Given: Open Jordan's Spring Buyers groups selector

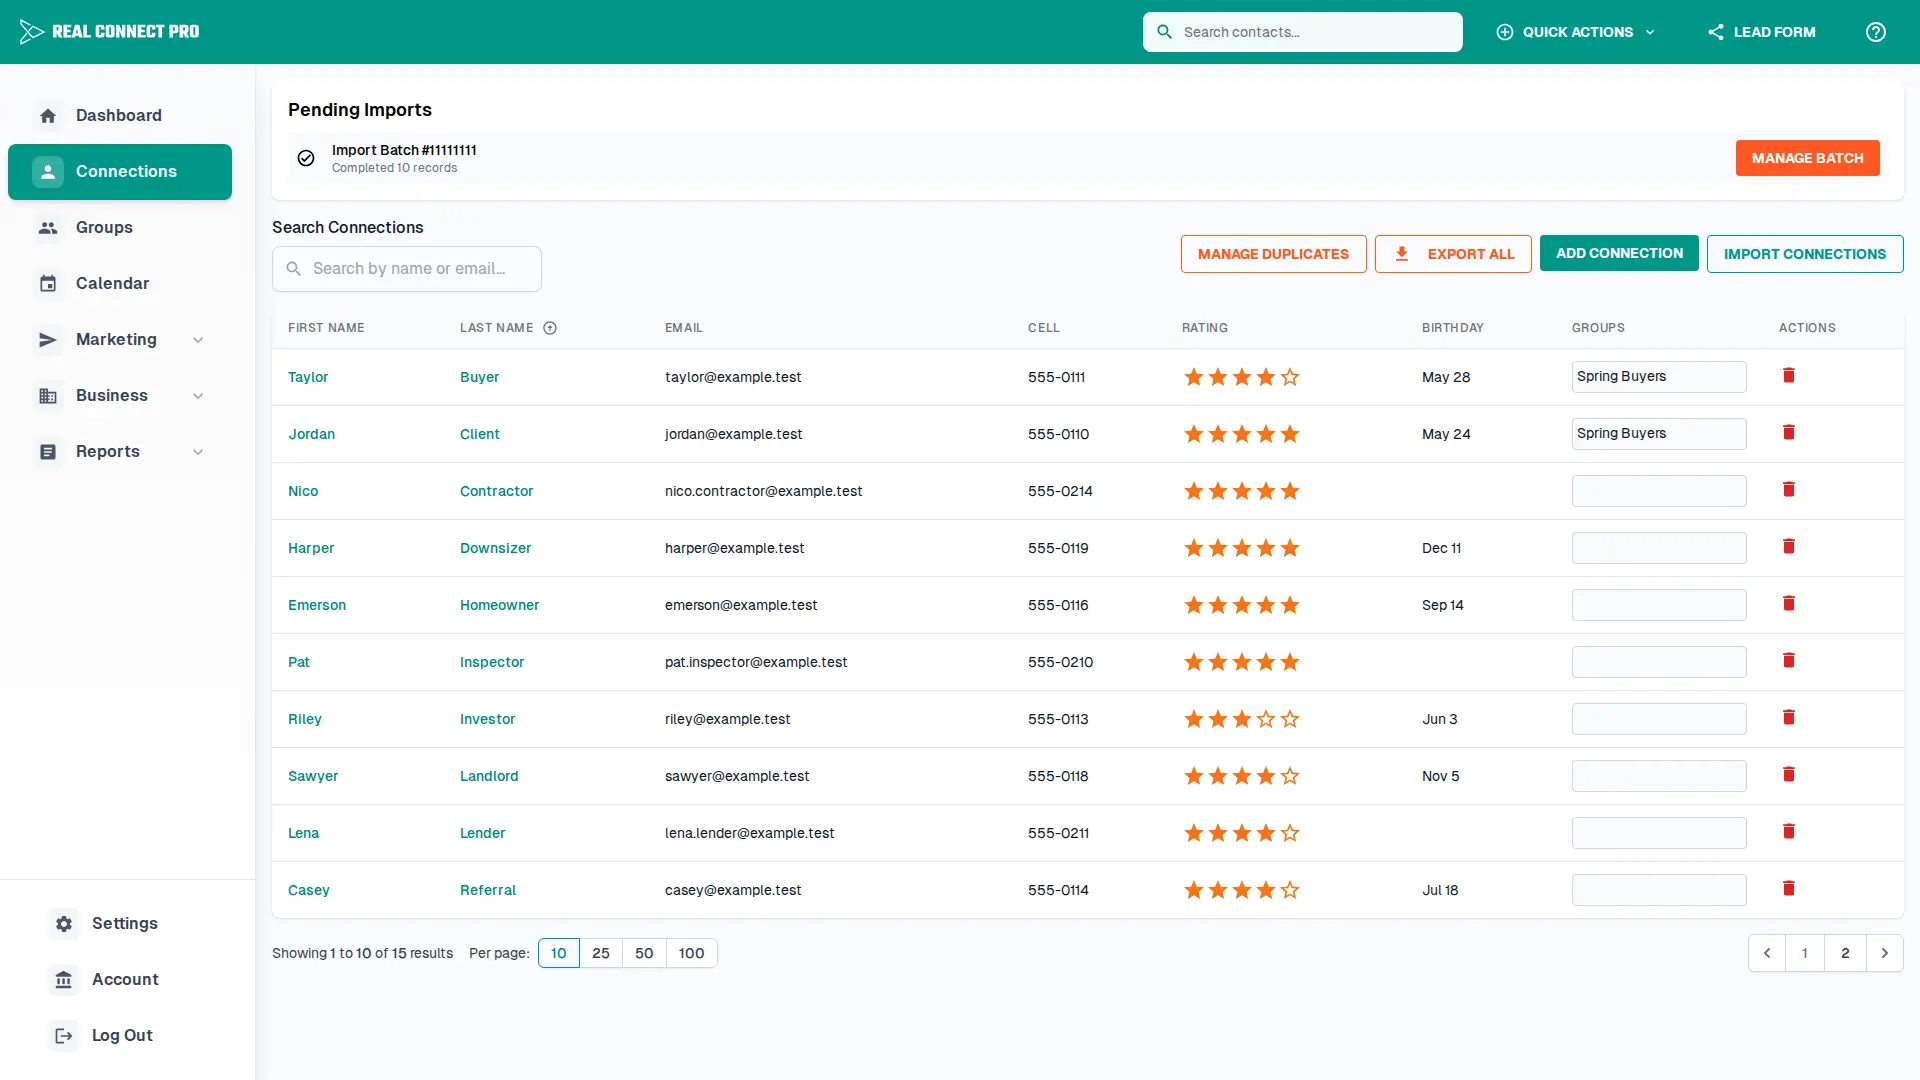Looking at the screenshot, I should tap(1659, 434).
